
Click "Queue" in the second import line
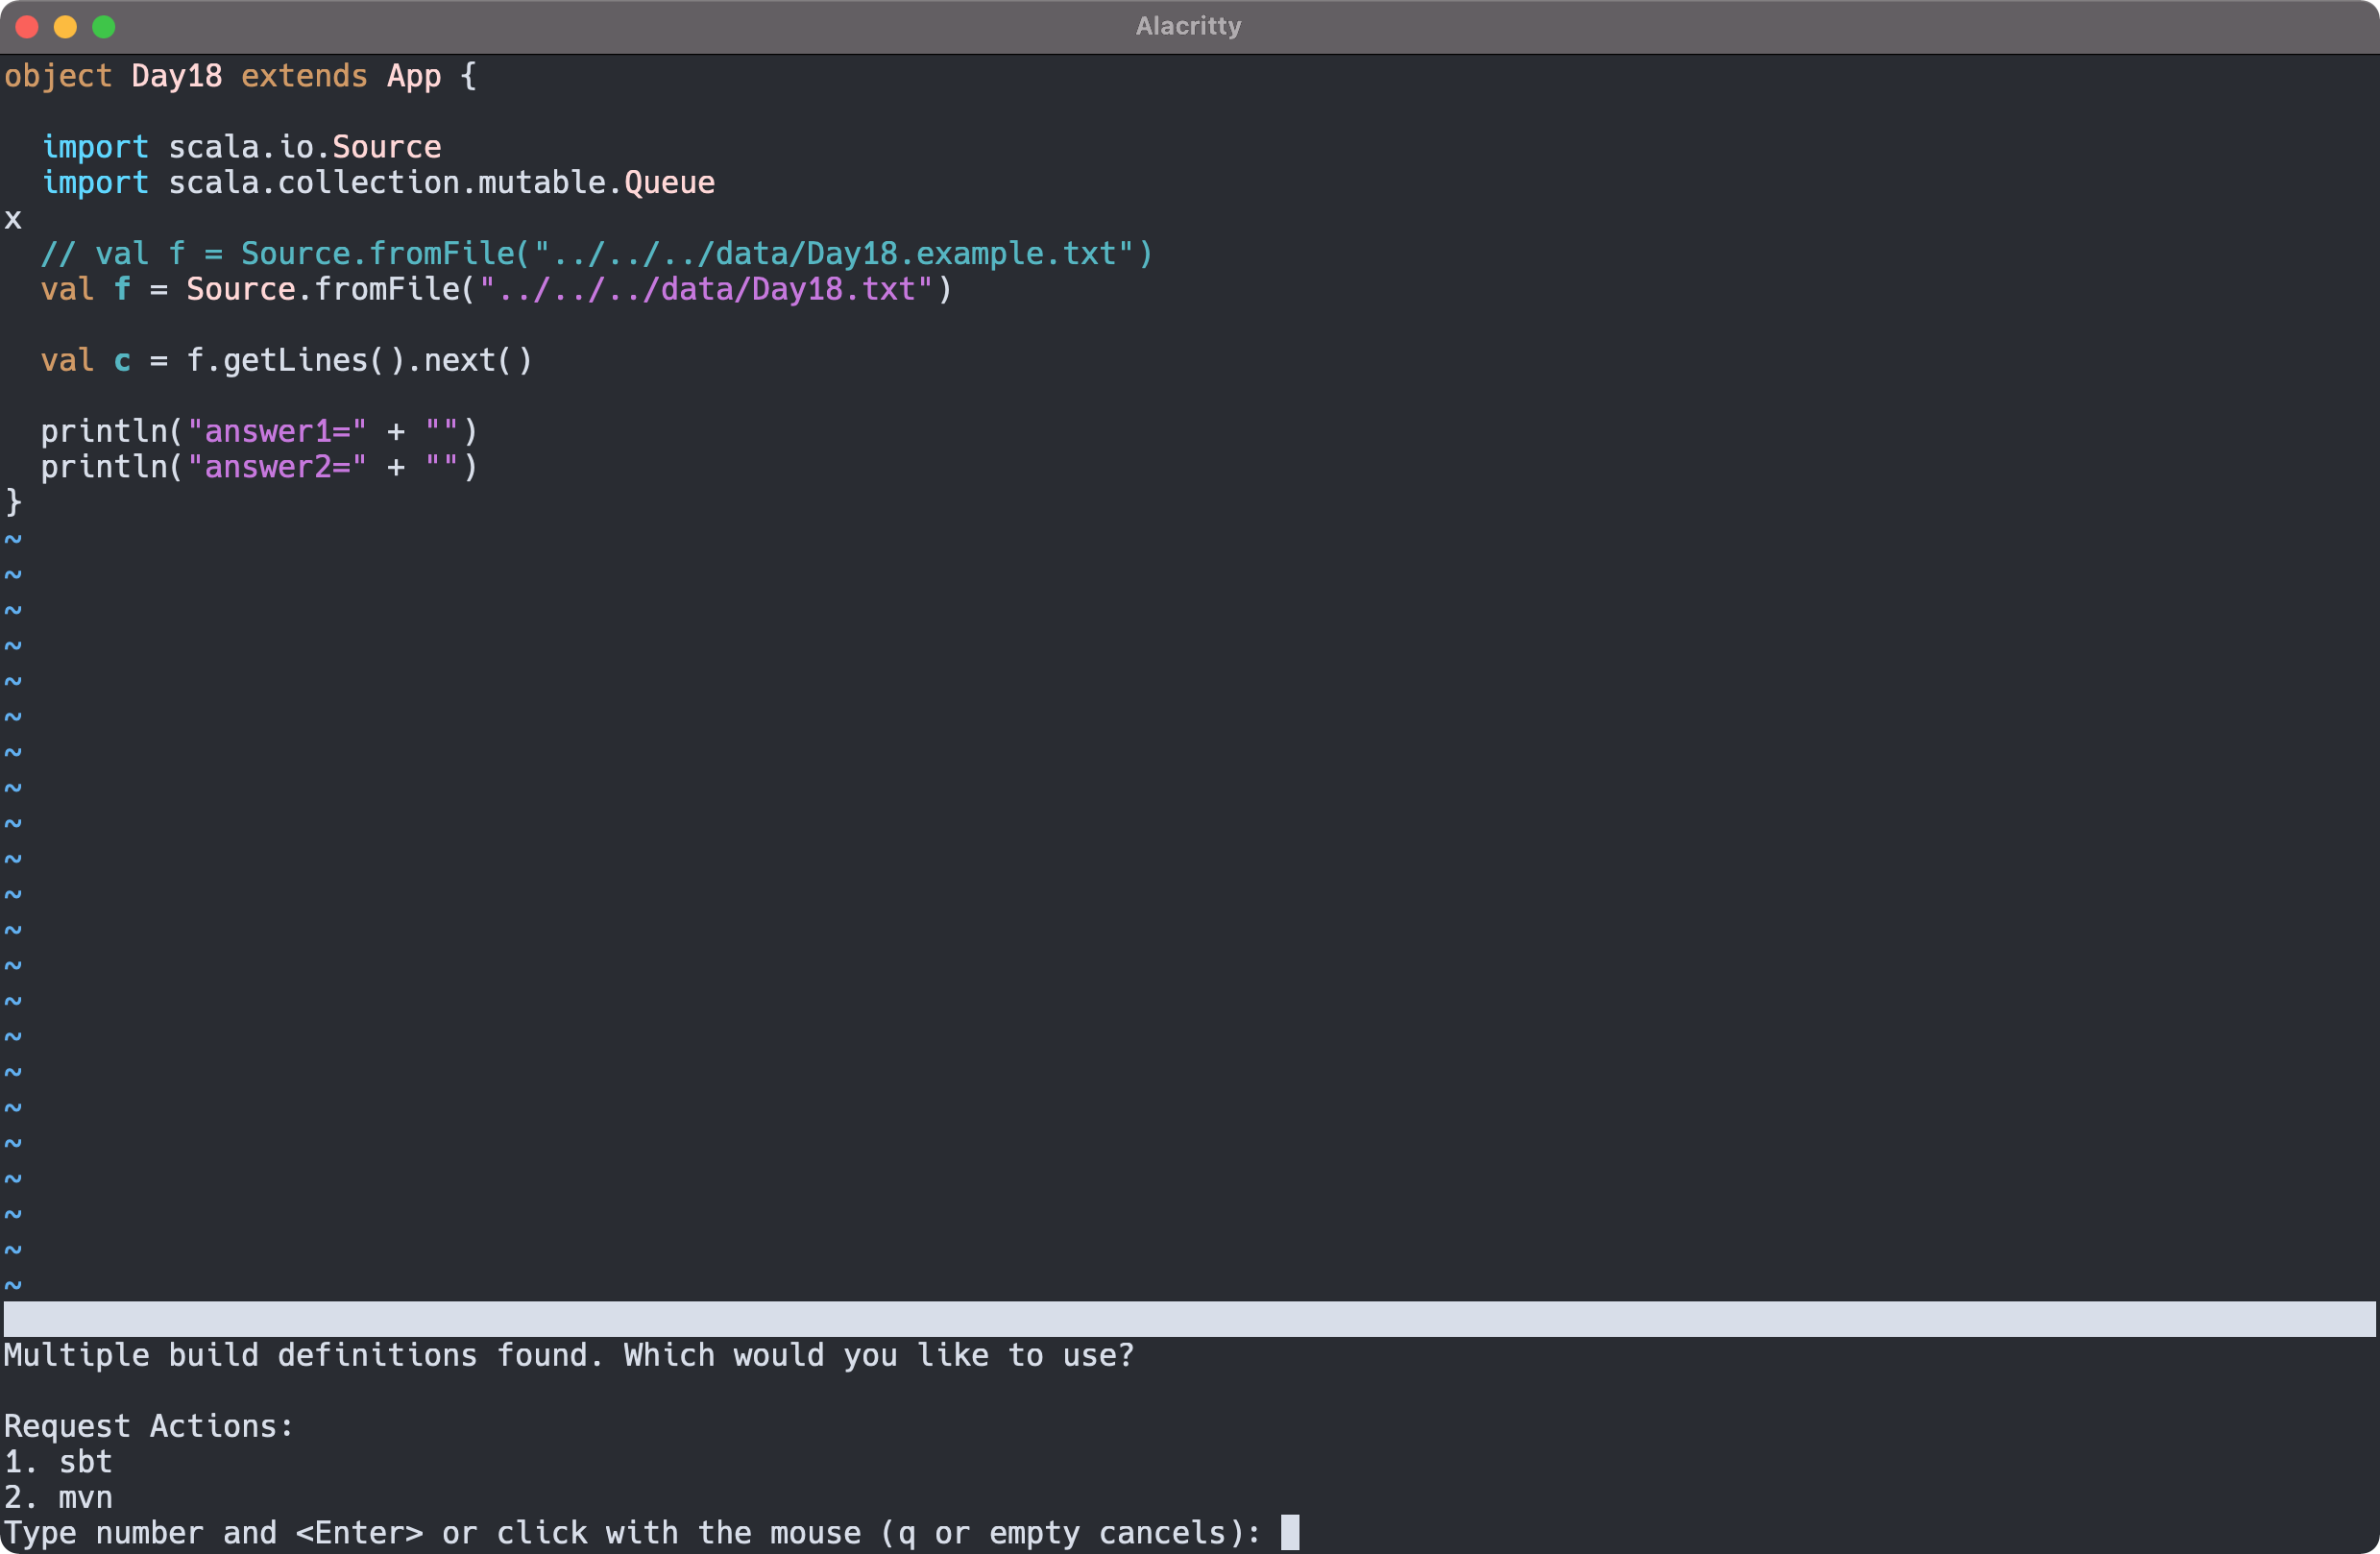tap(669, 183)
